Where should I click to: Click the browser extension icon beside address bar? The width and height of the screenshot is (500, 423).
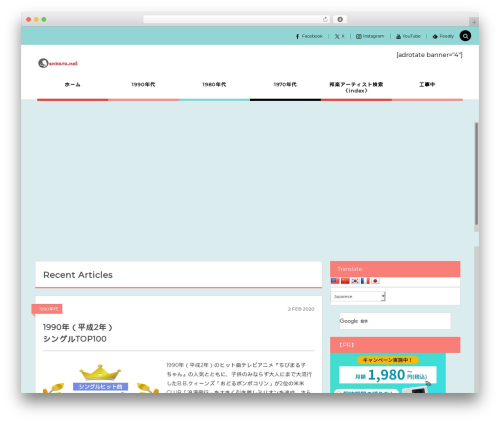pyautogui.click(x=340, y=19)
